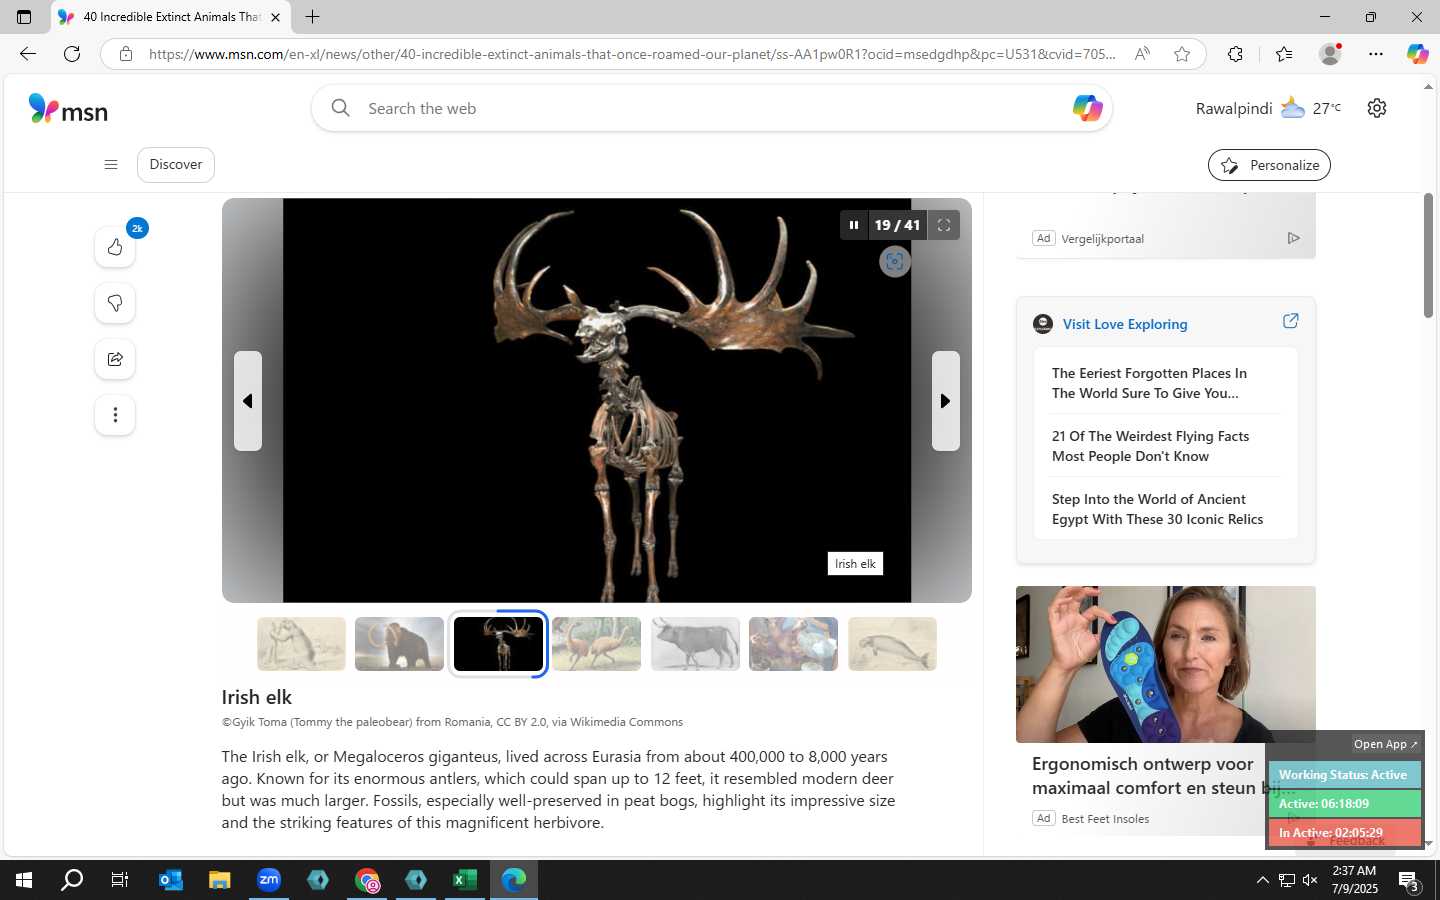This screenshot has height=900, width=1440.
Task: Click Read aloud icon in address bar
Action: pos(1142,54)
